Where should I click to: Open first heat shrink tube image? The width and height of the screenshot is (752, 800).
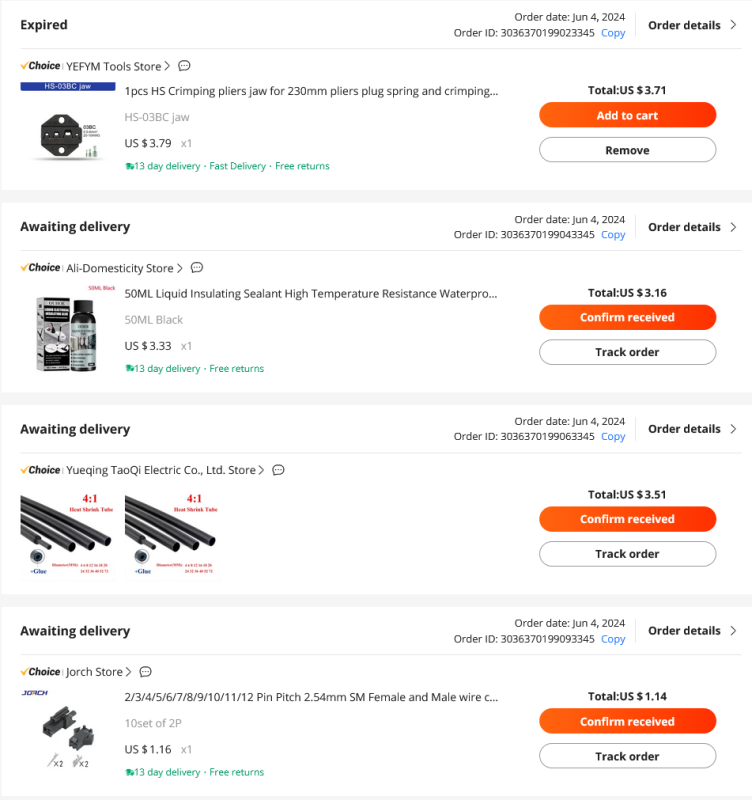tap(67, 533)
